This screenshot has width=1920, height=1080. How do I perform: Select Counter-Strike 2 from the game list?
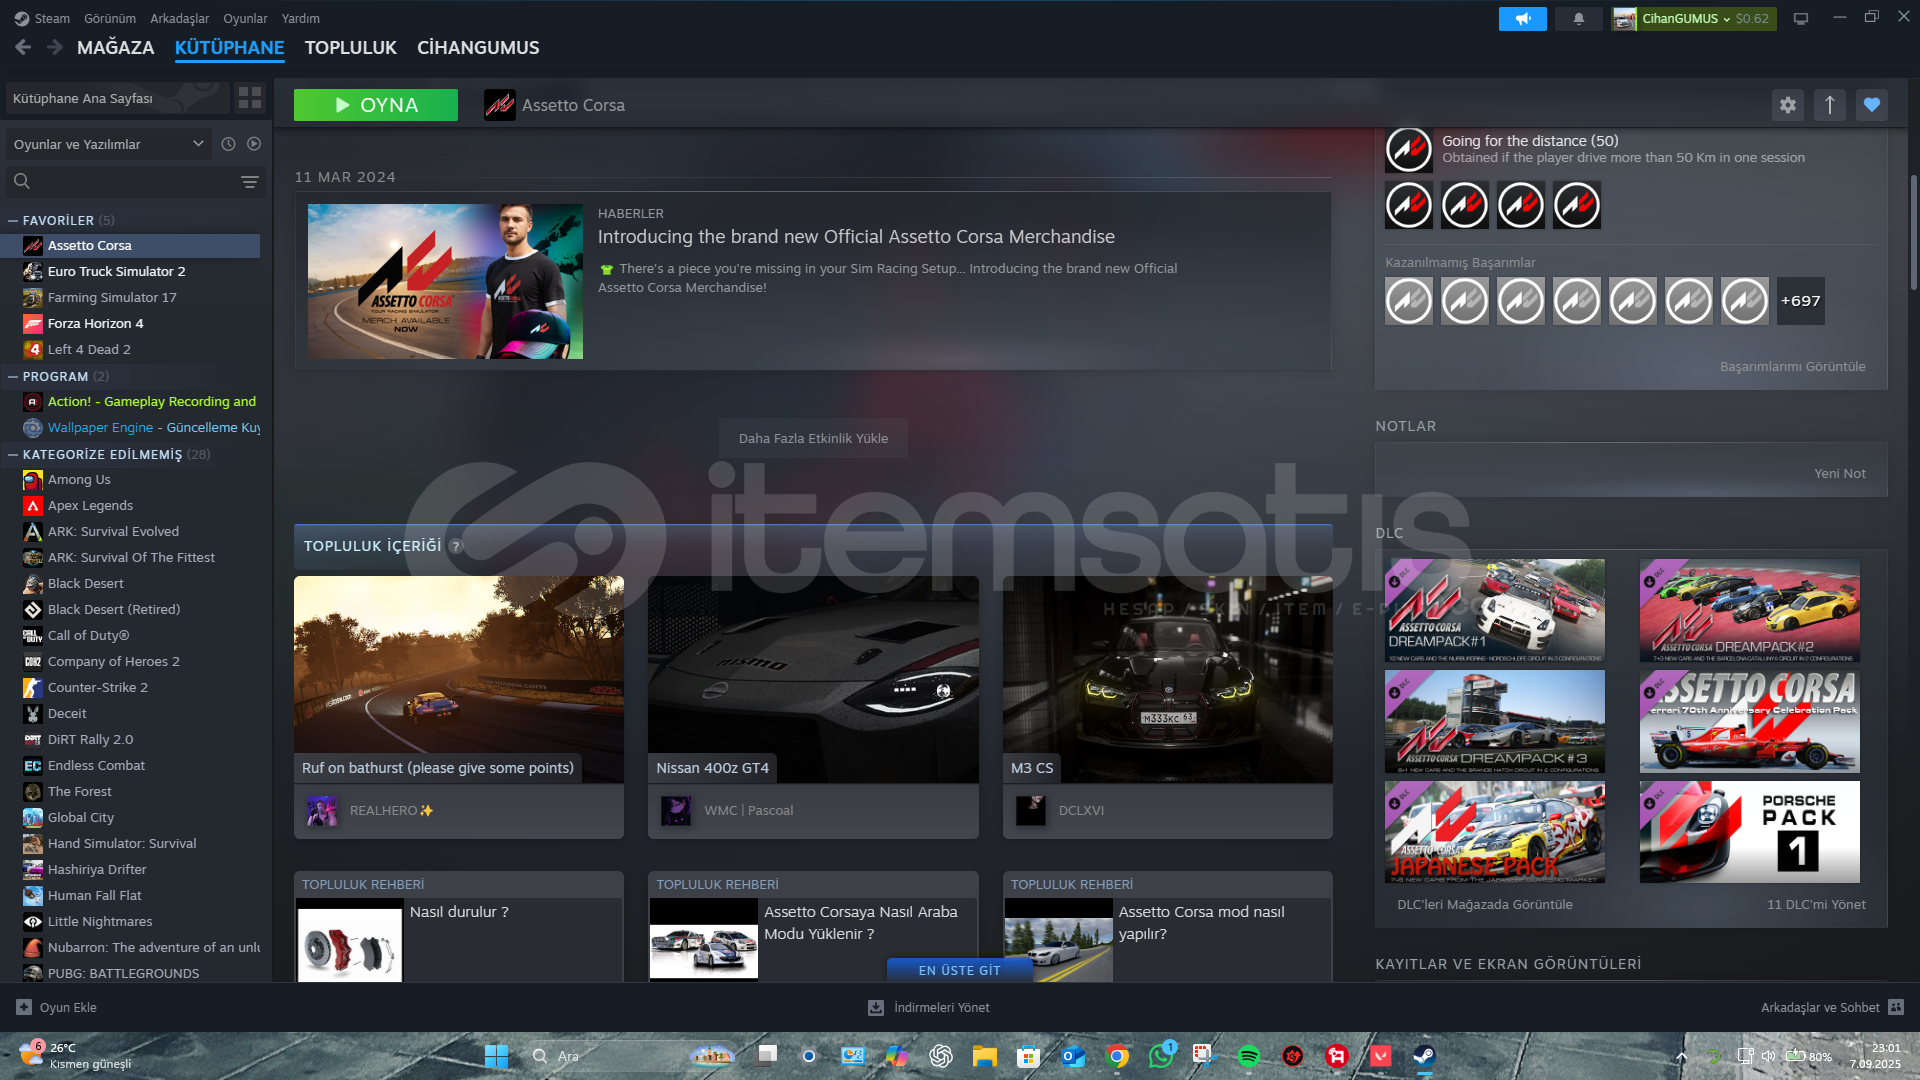(98, 687)
